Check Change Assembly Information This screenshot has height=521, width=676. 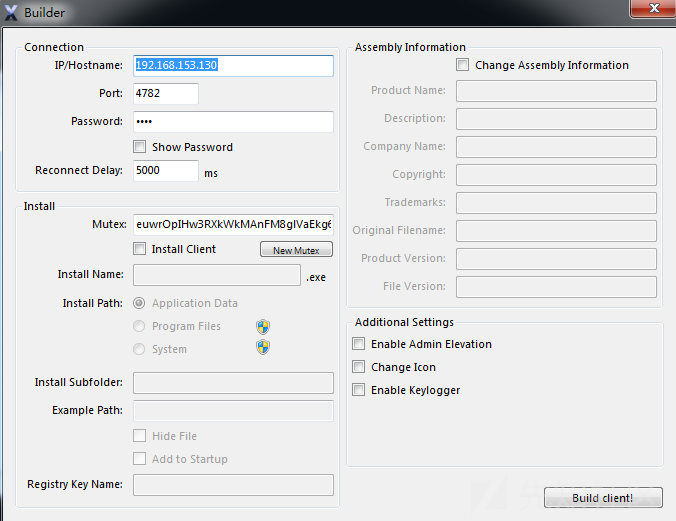[463, 65]
